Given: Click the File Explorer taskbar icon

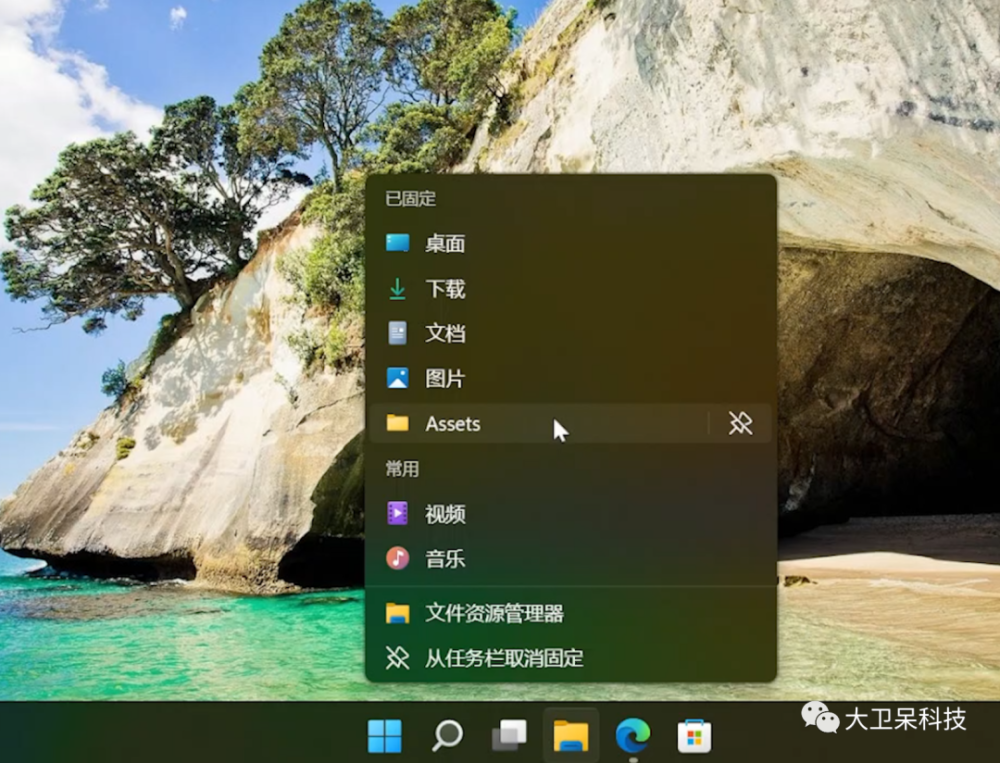Looking at the screenshot, I should click(x=571, y=736).
